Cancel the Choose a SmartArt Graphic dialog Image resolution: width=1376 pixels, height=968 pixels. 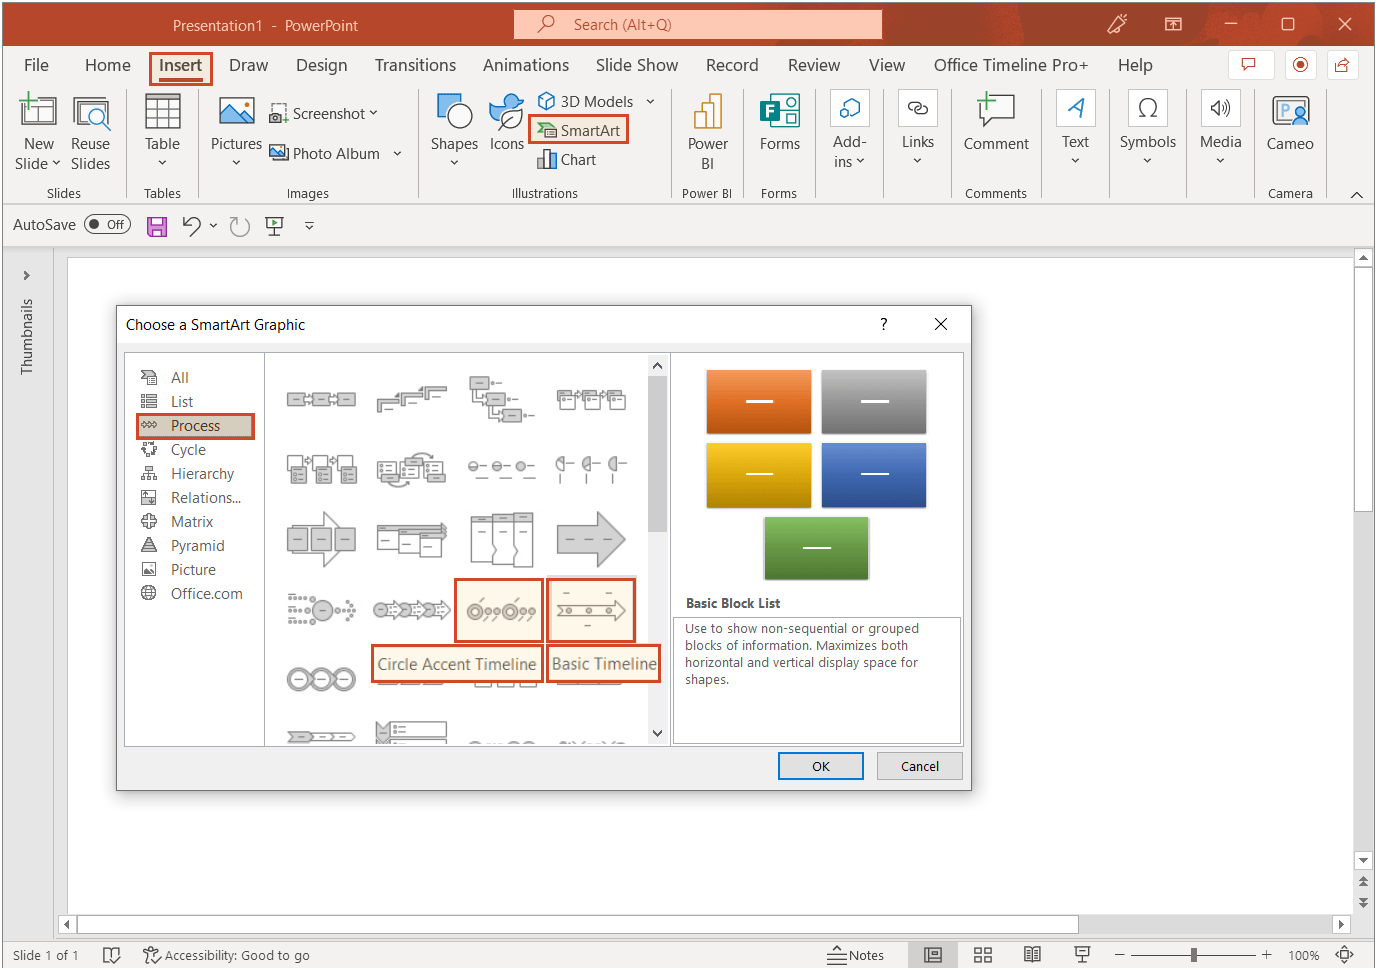919,765
